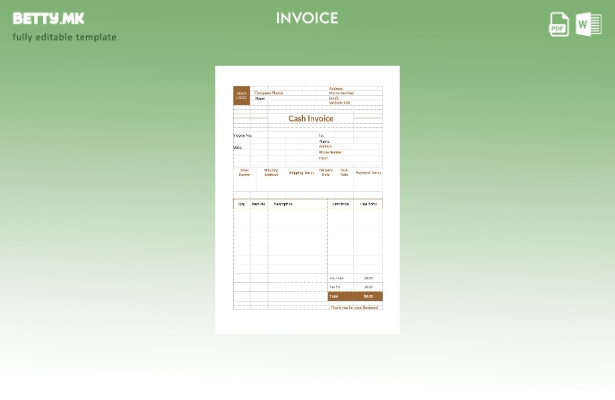The width and height of the screenshot is (615, 400).
Task: Click the Date field on invoice
Action: tap(238, 147)
